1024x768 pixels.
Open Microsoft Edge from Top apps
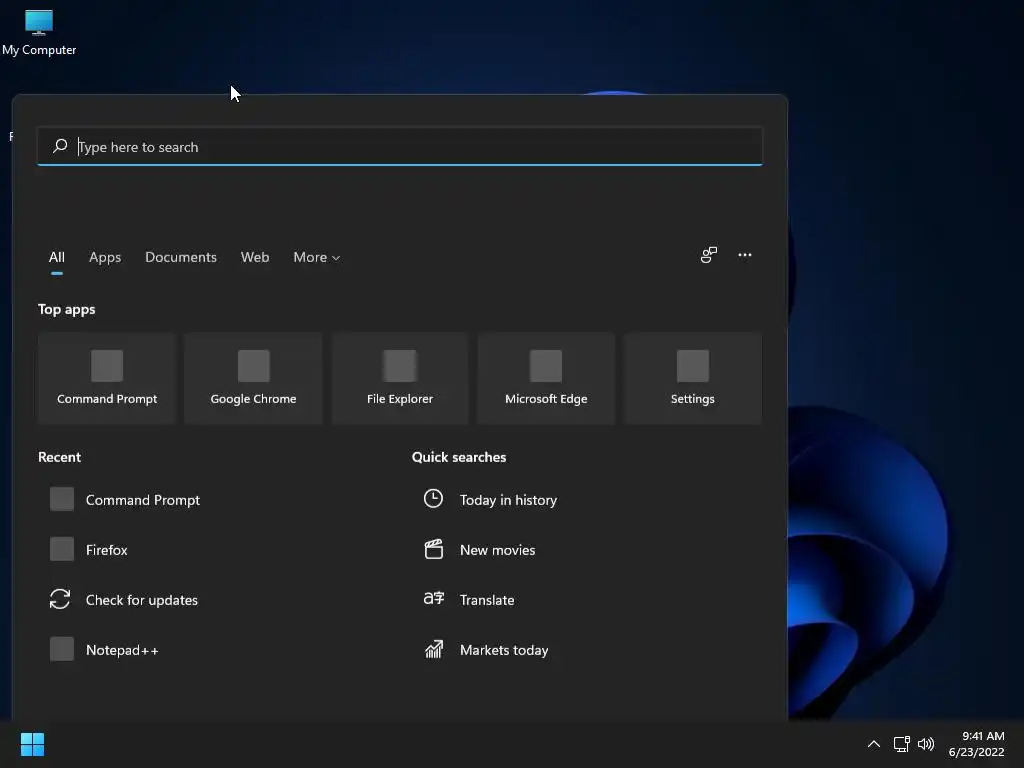click(546, 378)
